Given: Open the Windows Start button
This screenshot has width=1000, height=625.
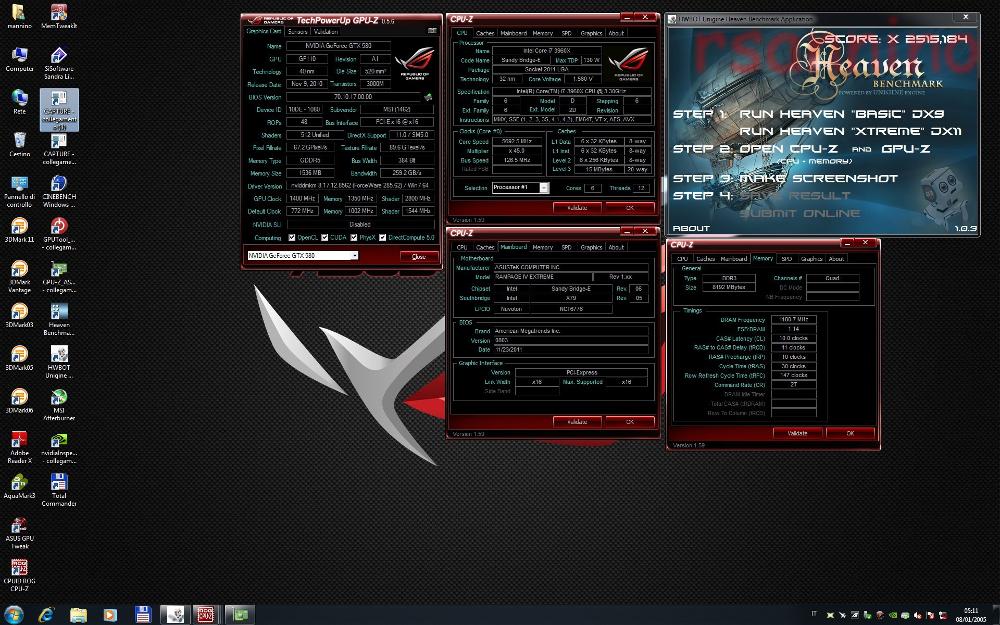Looking at the screenshot, I should pos(13,614).
